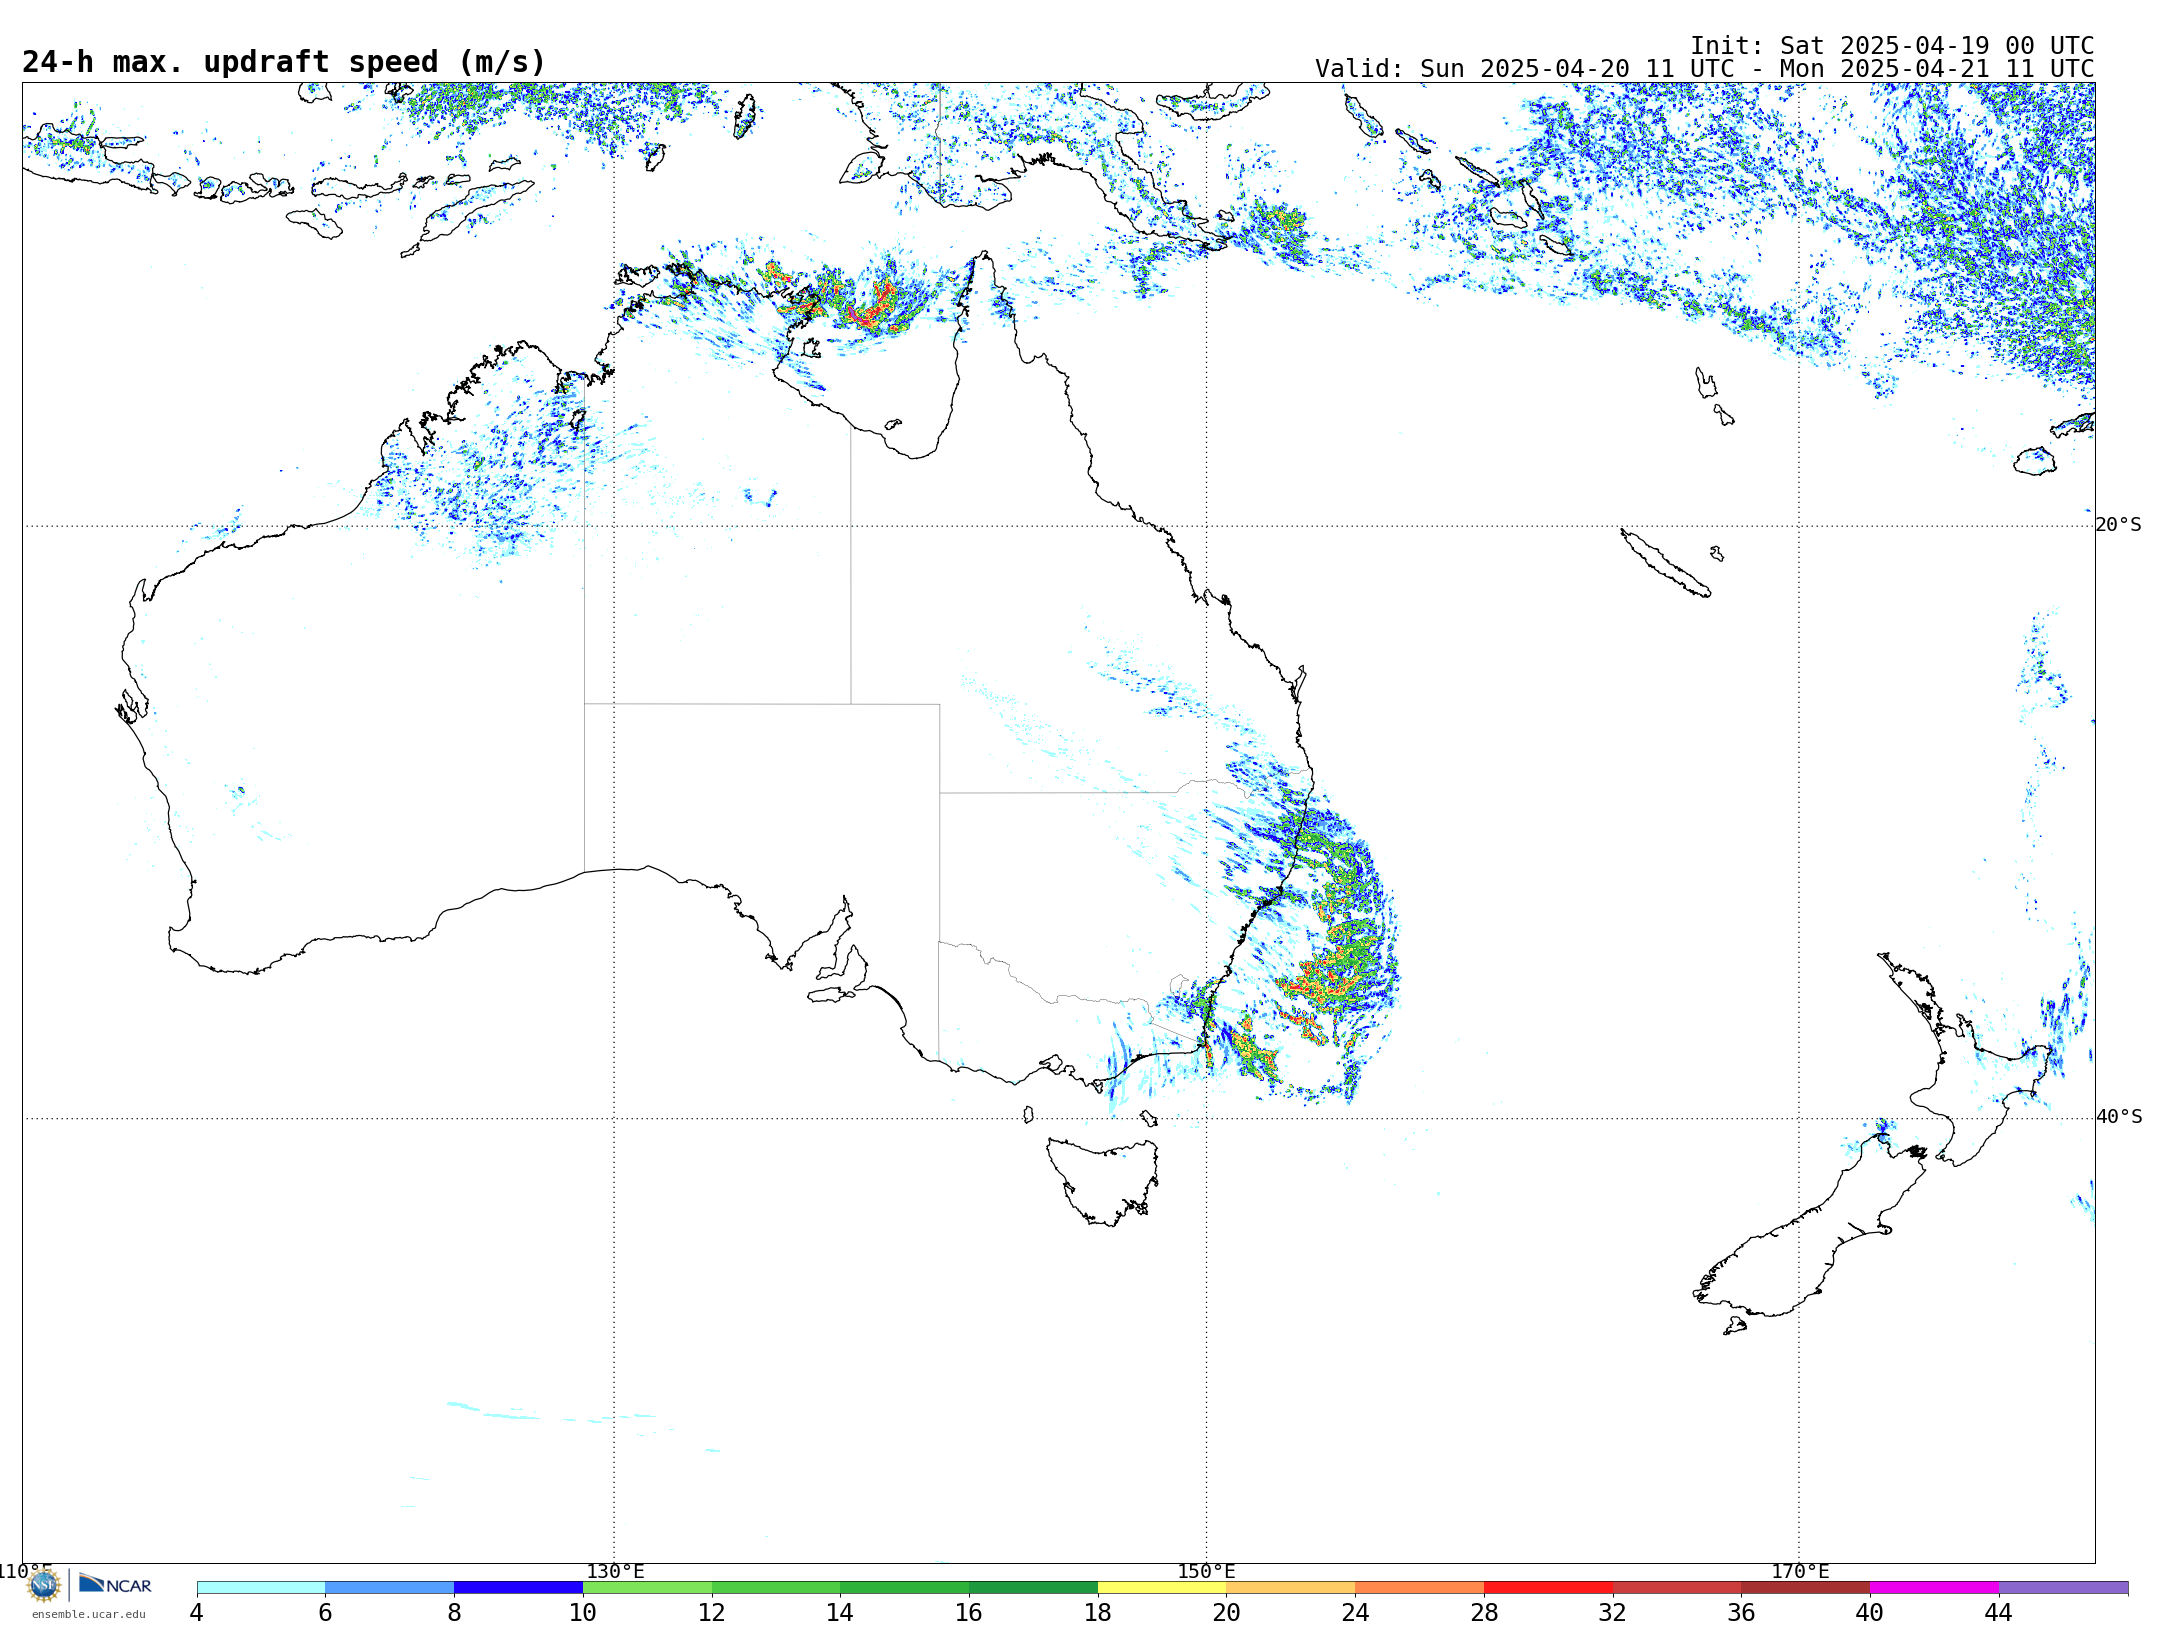
Task: Click New Caledonia island outline
Action: pyautogui.click(x=1664, y=563)
